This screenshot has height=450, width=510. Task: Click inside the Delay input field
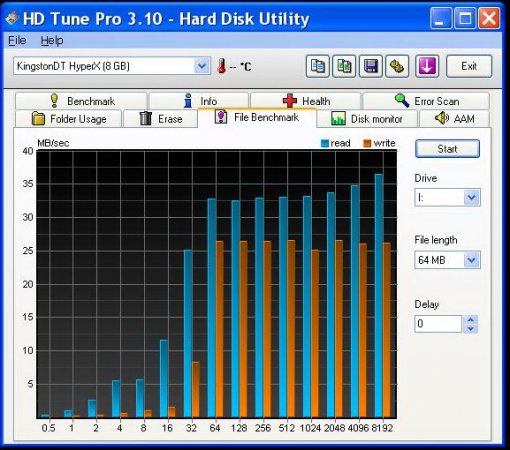pos(438,324)
